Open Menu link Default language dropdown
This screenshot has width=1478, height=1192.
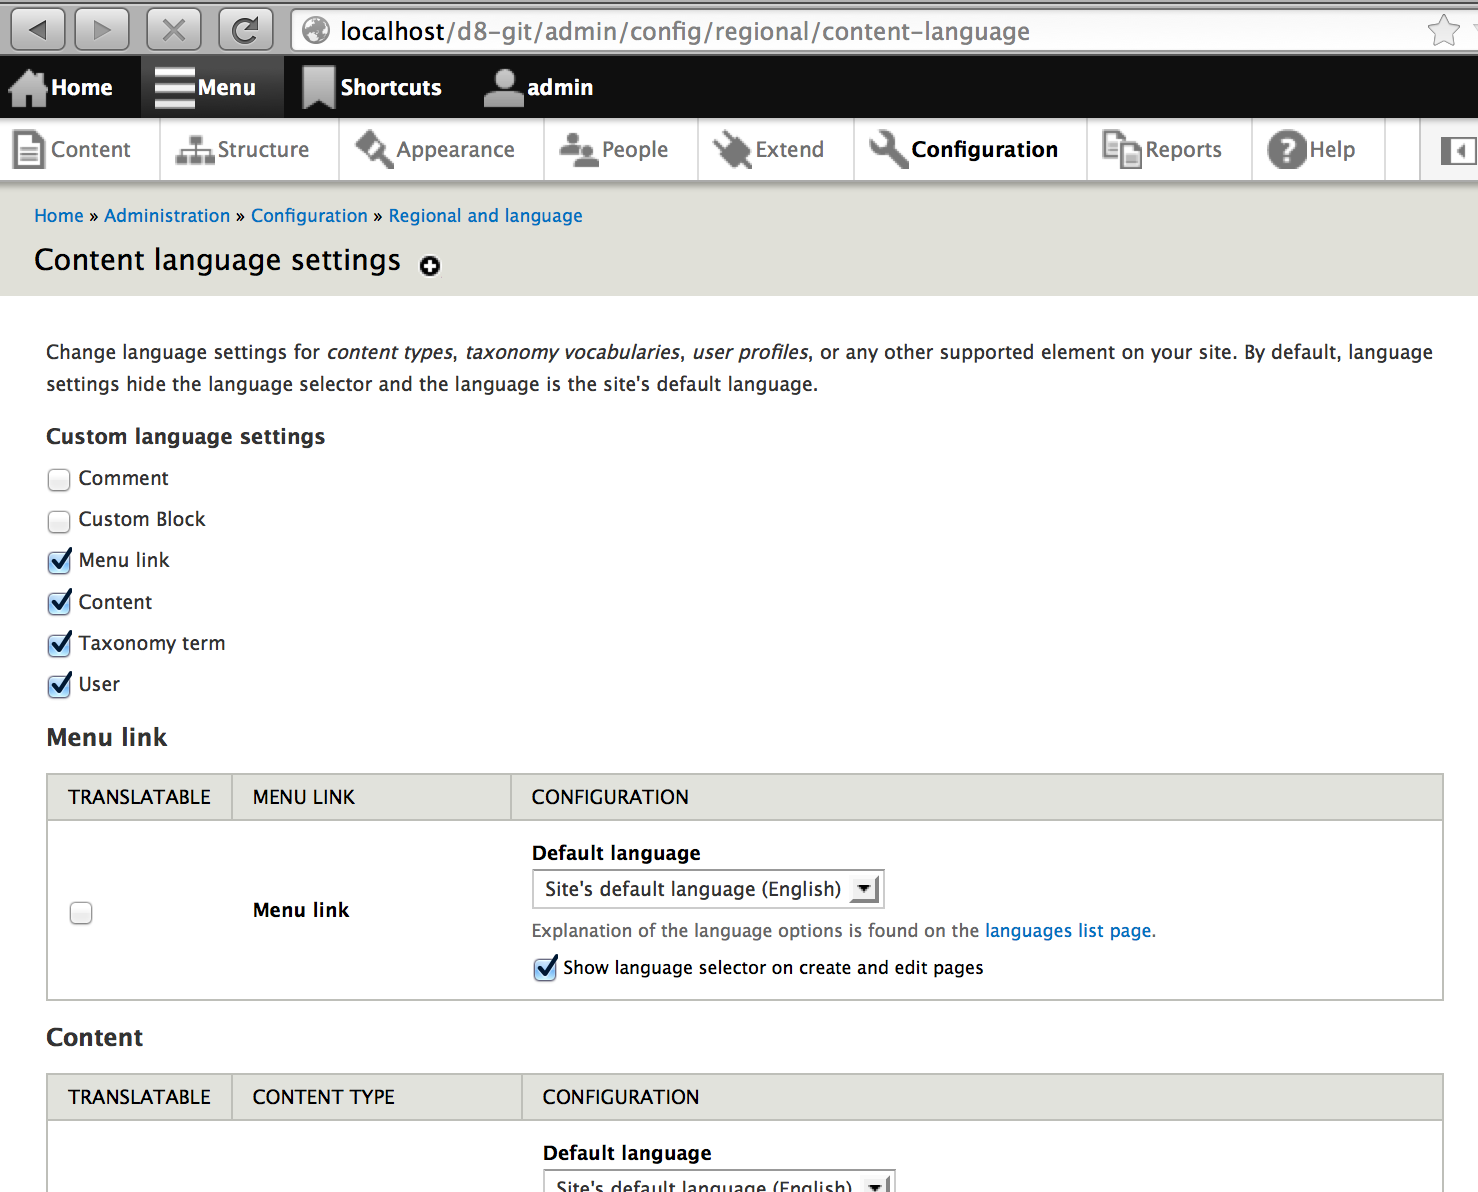[x=707, y=889]
